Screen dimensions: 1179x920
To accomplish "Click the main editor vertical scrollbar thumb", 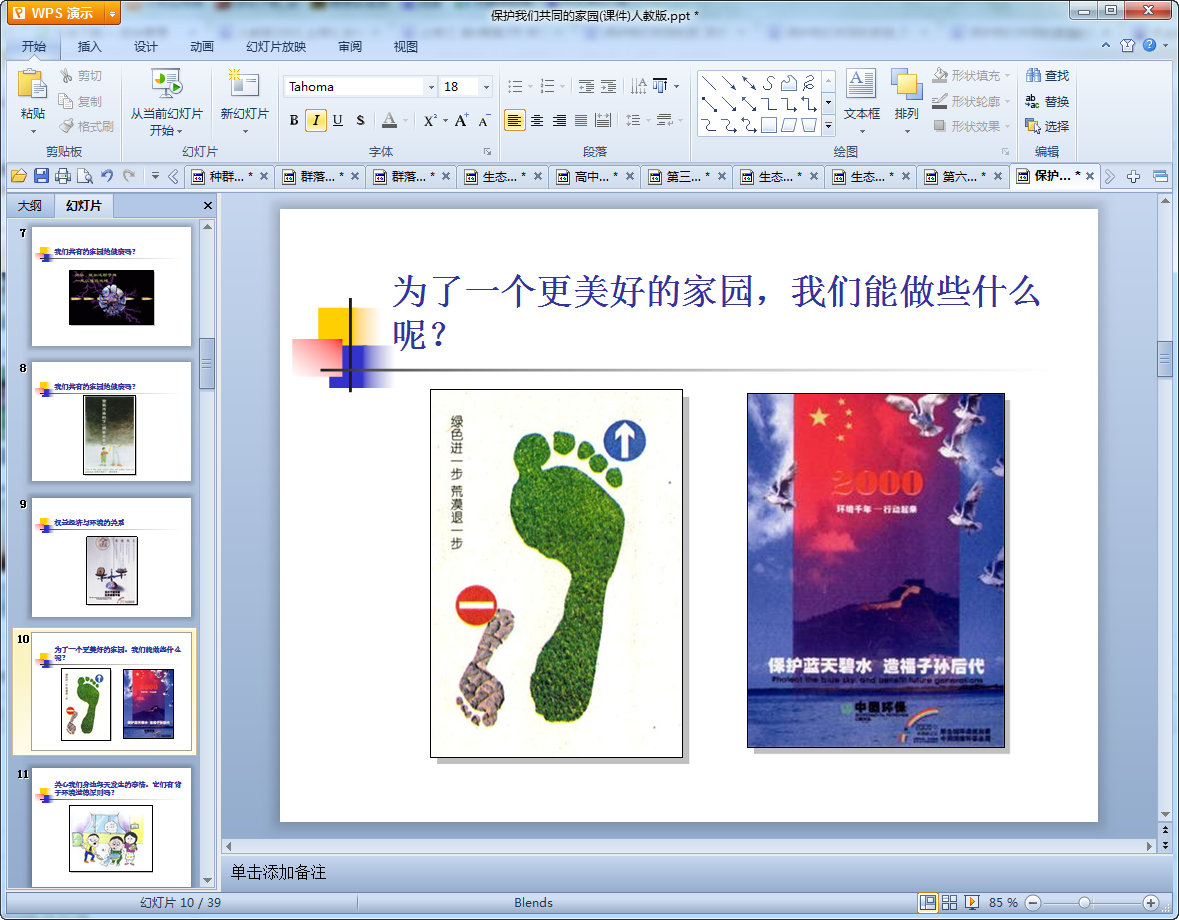I will pyautogui.click(x=1165, y=359).
